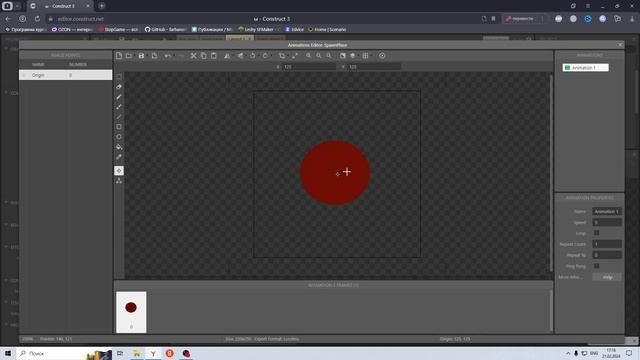Select the Rectangle shape tool
This screenshot has width=640, height=360.
119,127
